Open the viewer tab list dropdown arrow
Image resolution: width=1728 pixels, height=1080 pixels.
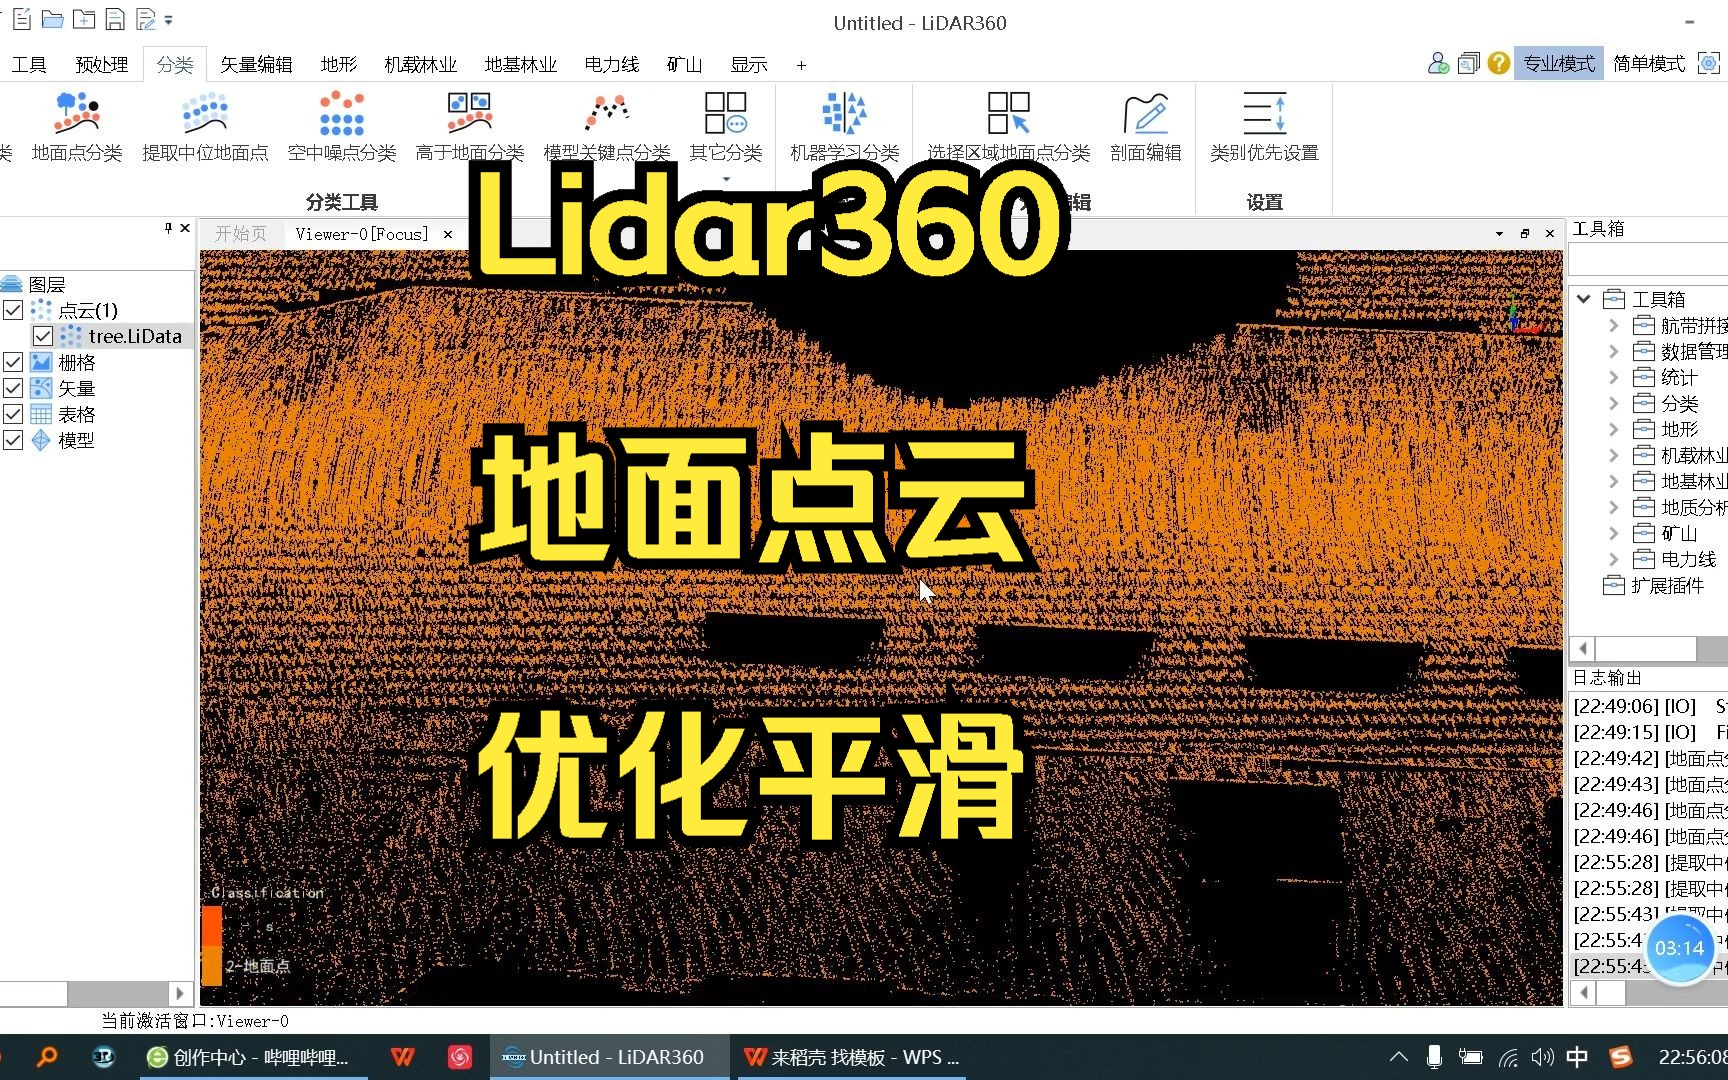point(1499,234)
